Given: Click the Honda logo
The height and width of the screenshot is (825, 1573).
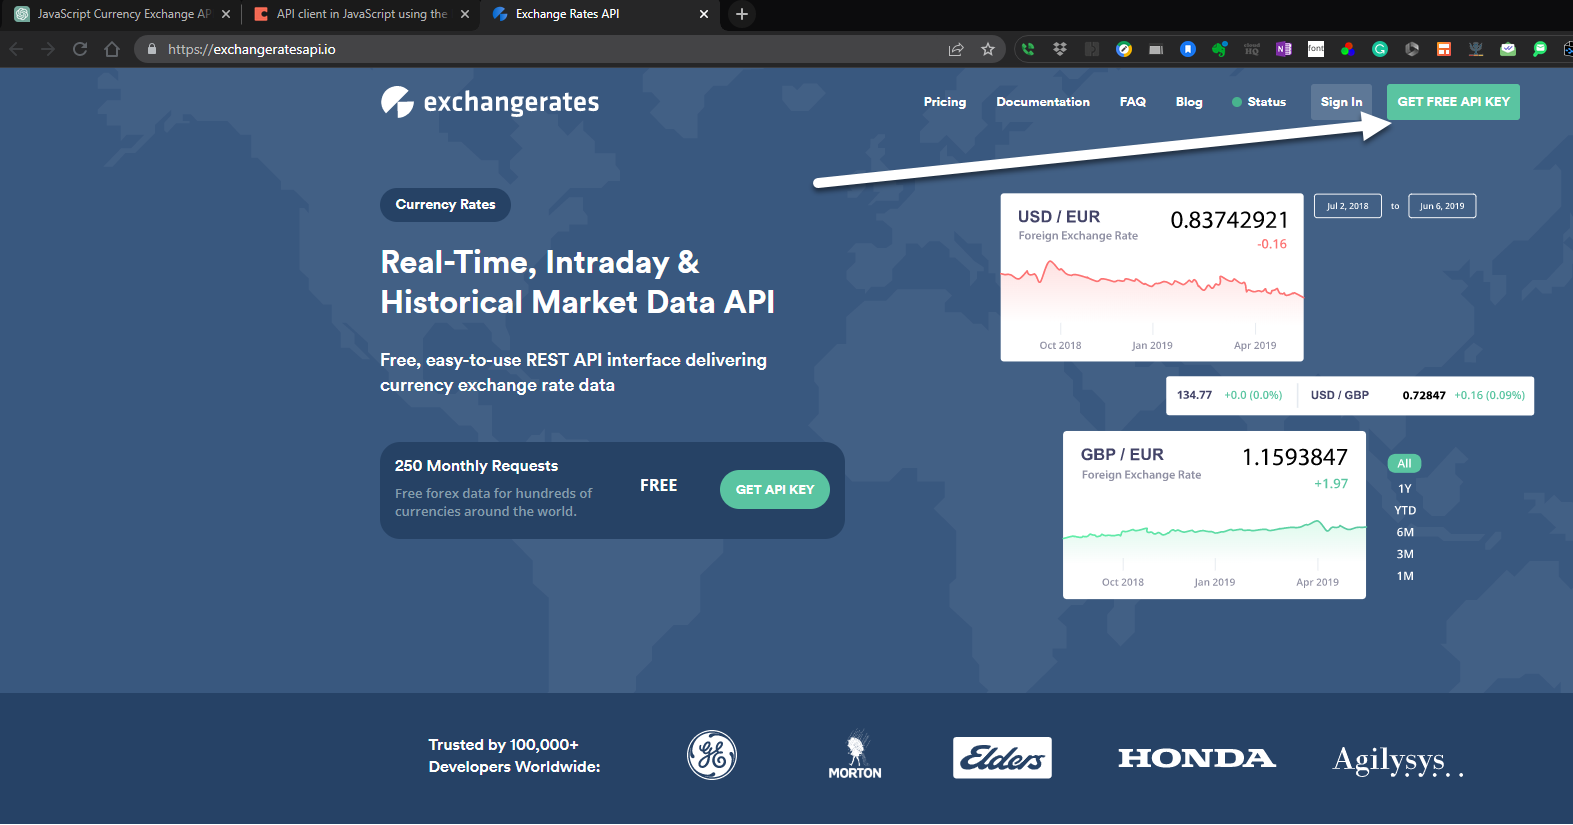Looking at the screenshot, I should tap(1197, 759).
